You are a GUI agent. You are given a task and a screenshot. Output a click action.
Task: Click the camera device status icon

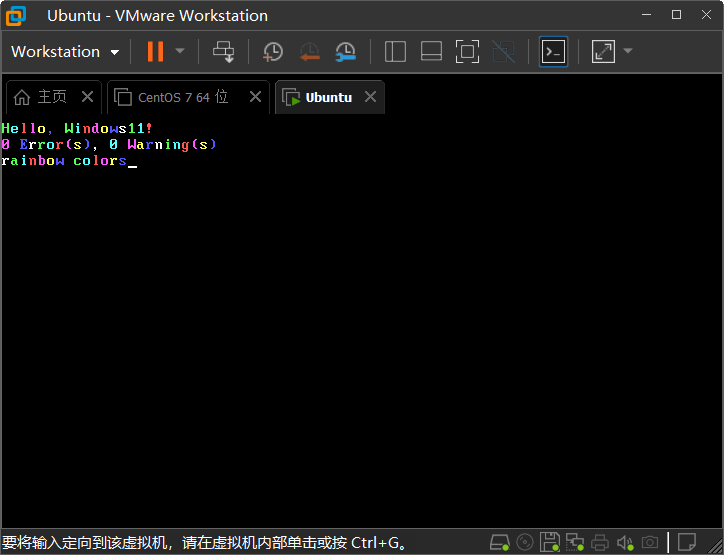[650, 542]
